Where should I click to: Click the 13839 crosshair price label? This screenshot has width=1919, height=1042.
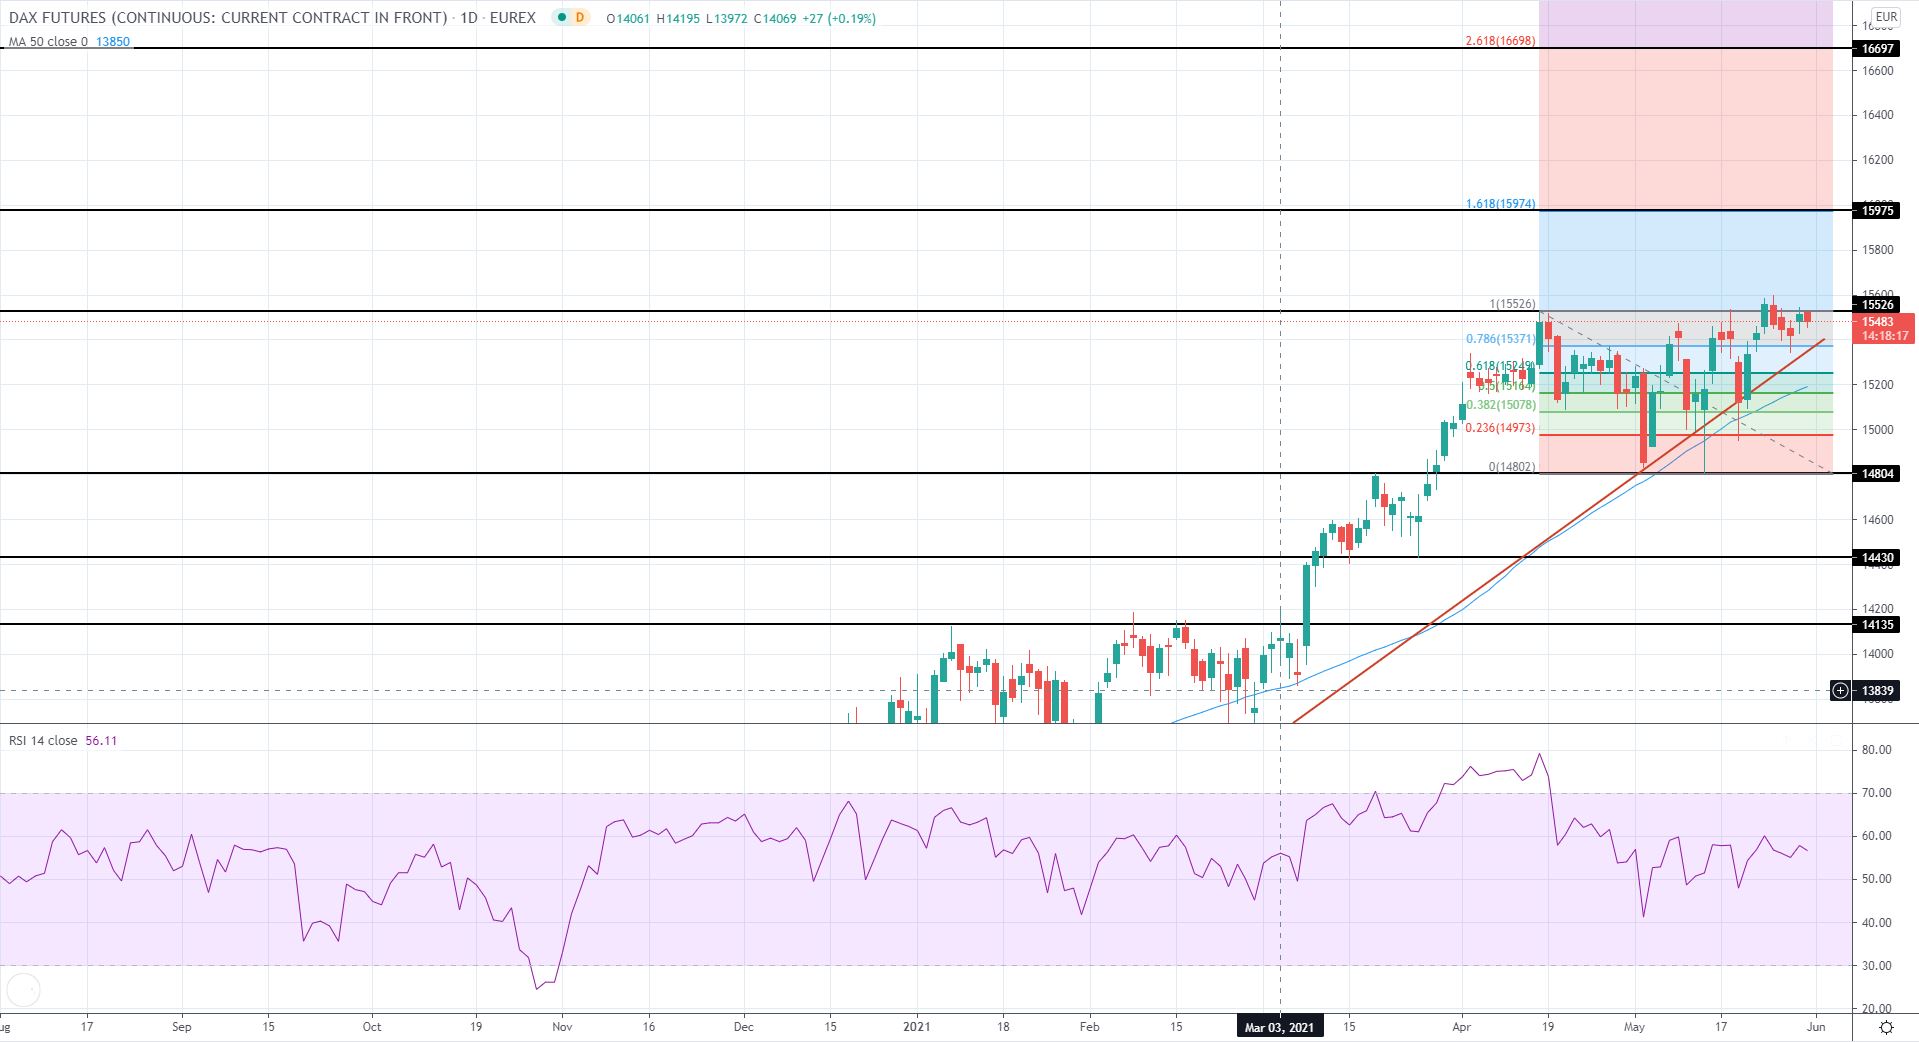(1877, 690)
